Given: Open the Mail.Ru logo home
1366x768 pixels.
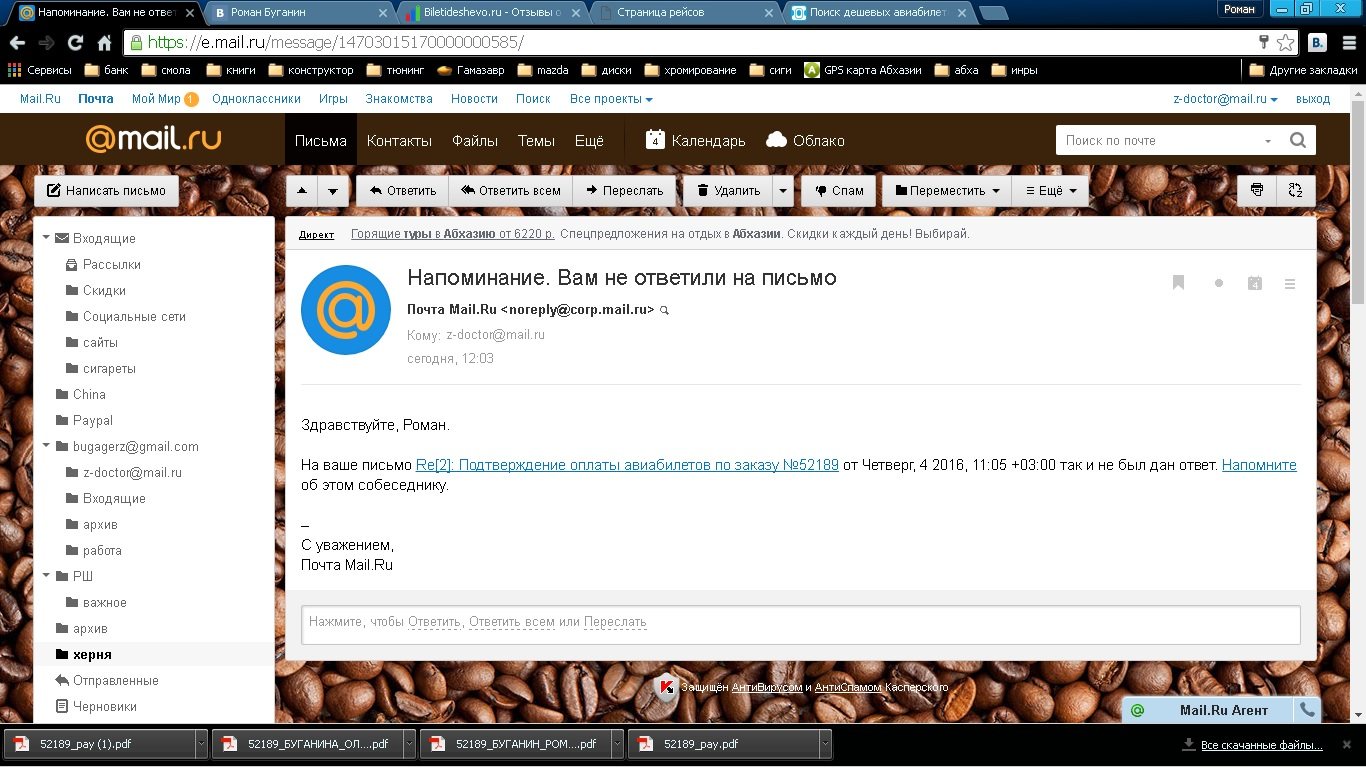Looking at the screenshot, I should click(x=153, y=139).
